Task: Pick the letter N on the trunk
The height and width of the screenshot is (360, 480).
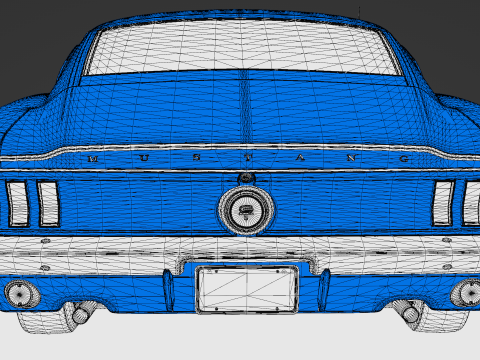Action: tap(352, 158)
